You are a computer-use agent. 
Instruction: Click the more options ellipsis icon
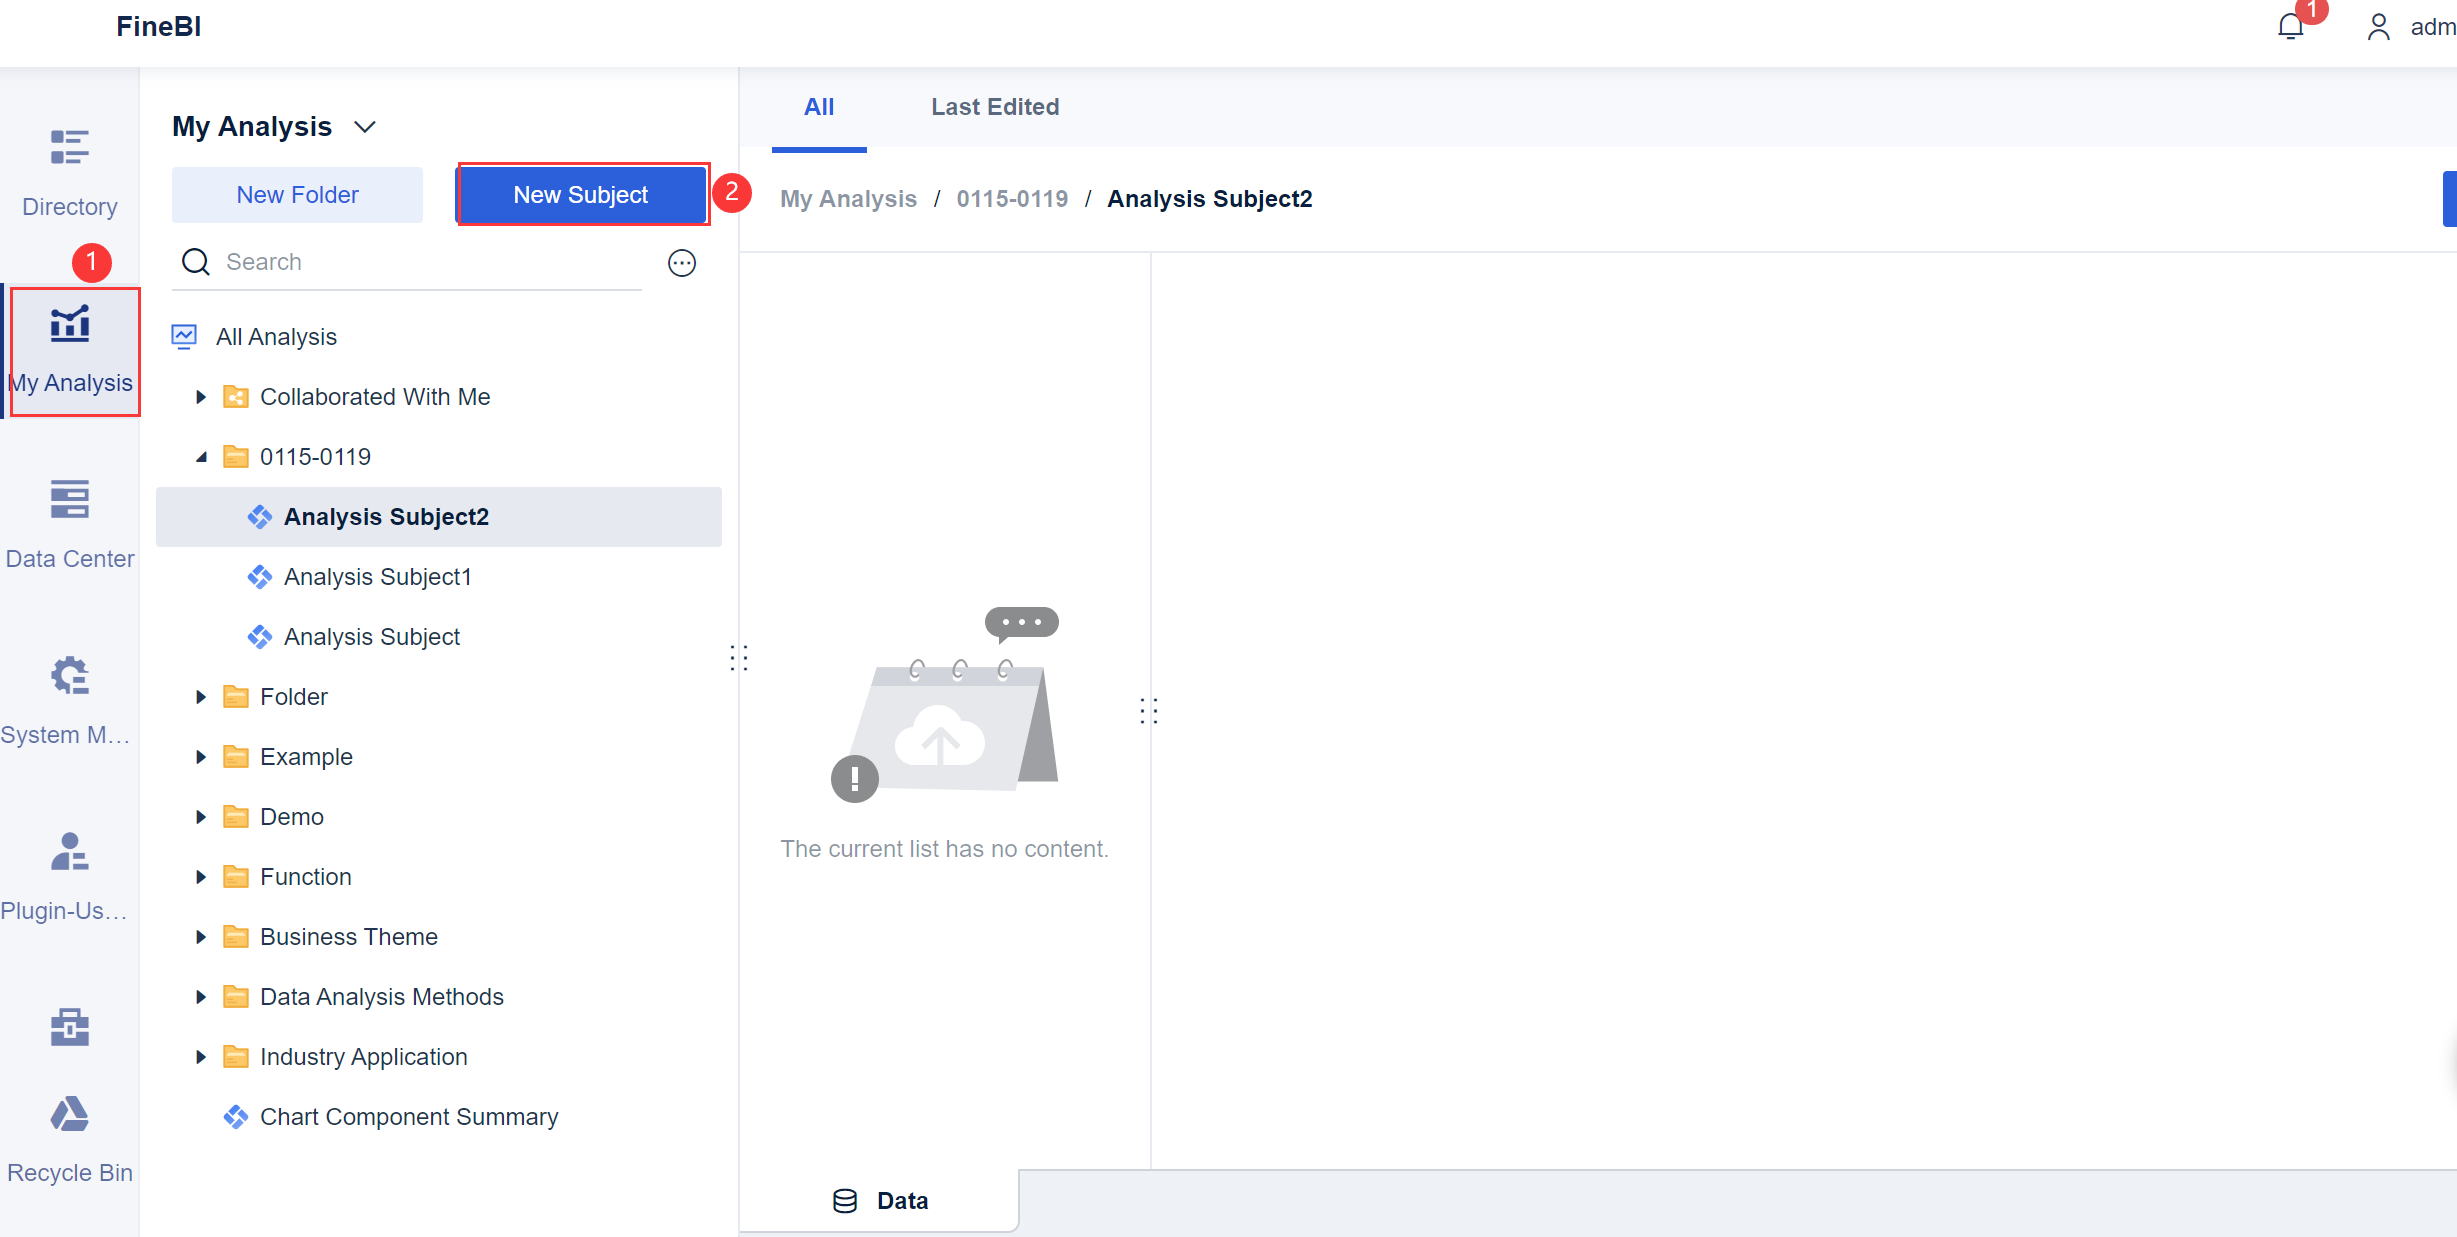682,263
